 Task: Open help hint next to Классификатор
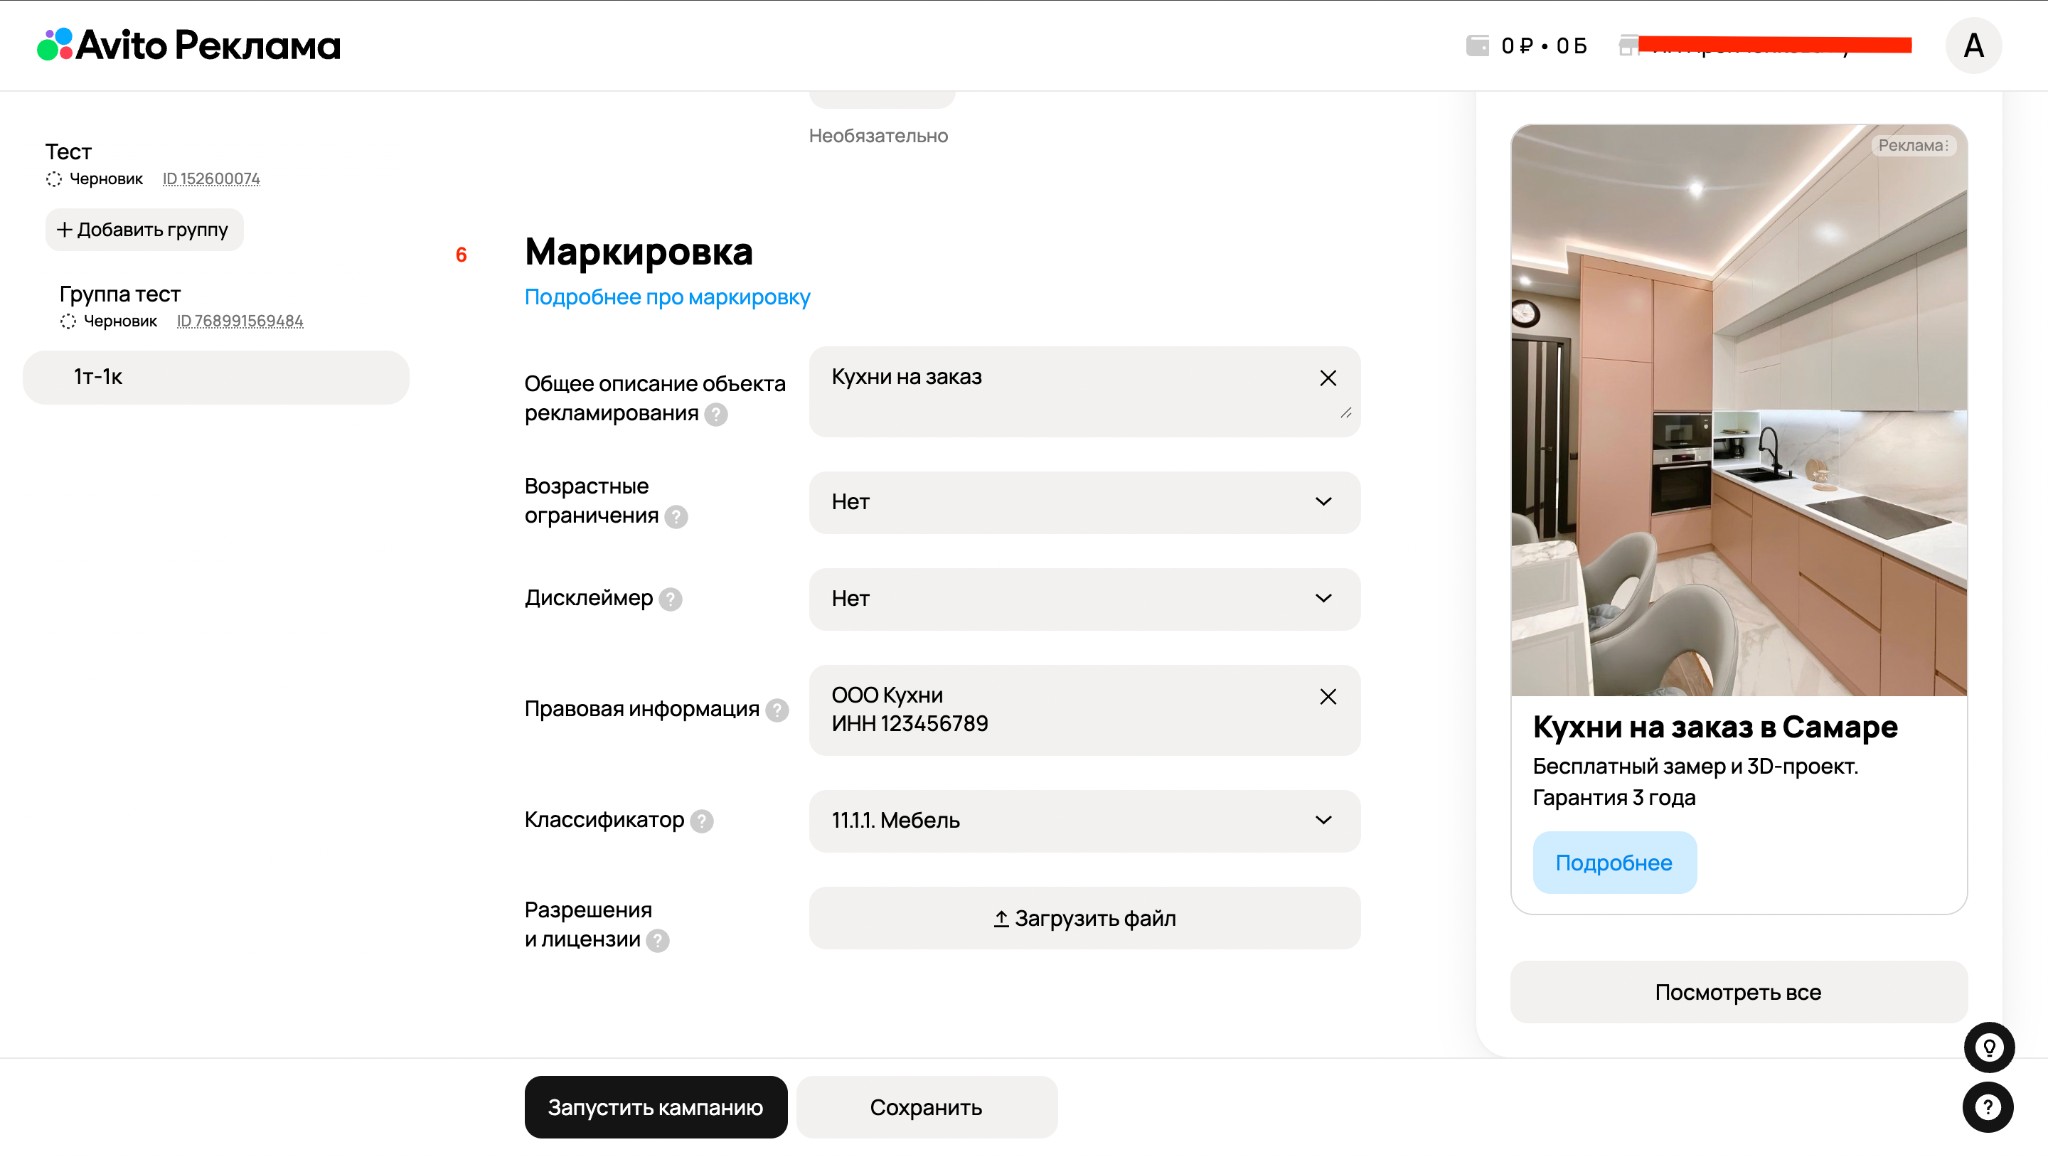pos(702,821)
